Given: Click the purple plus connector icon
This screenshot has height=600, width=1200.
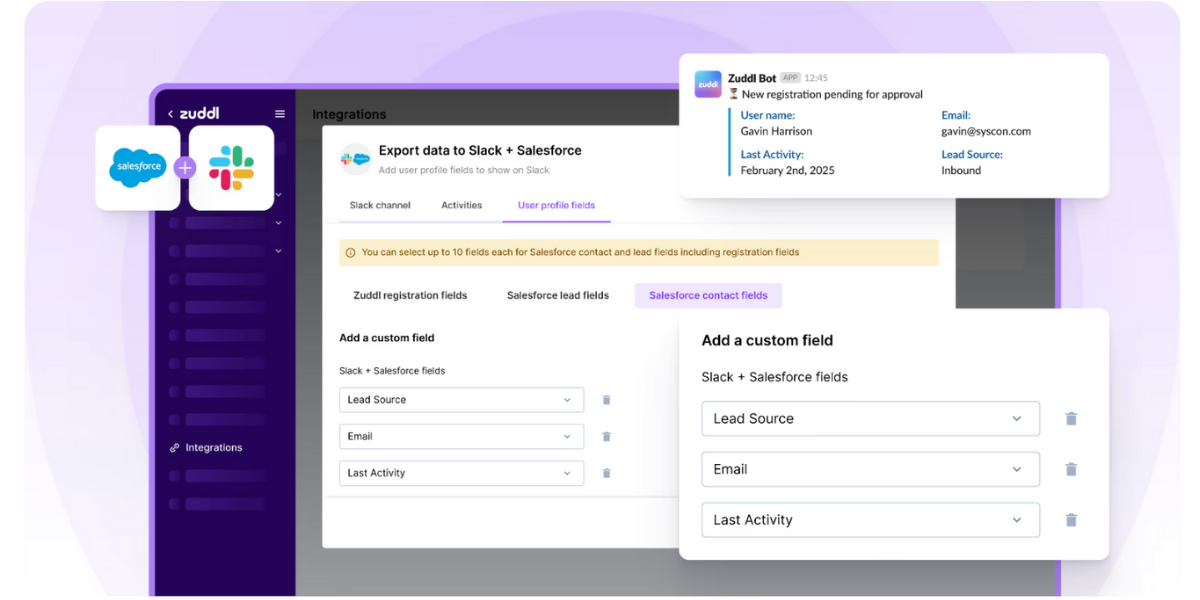Looking at the screenshot, I should 185,168.
